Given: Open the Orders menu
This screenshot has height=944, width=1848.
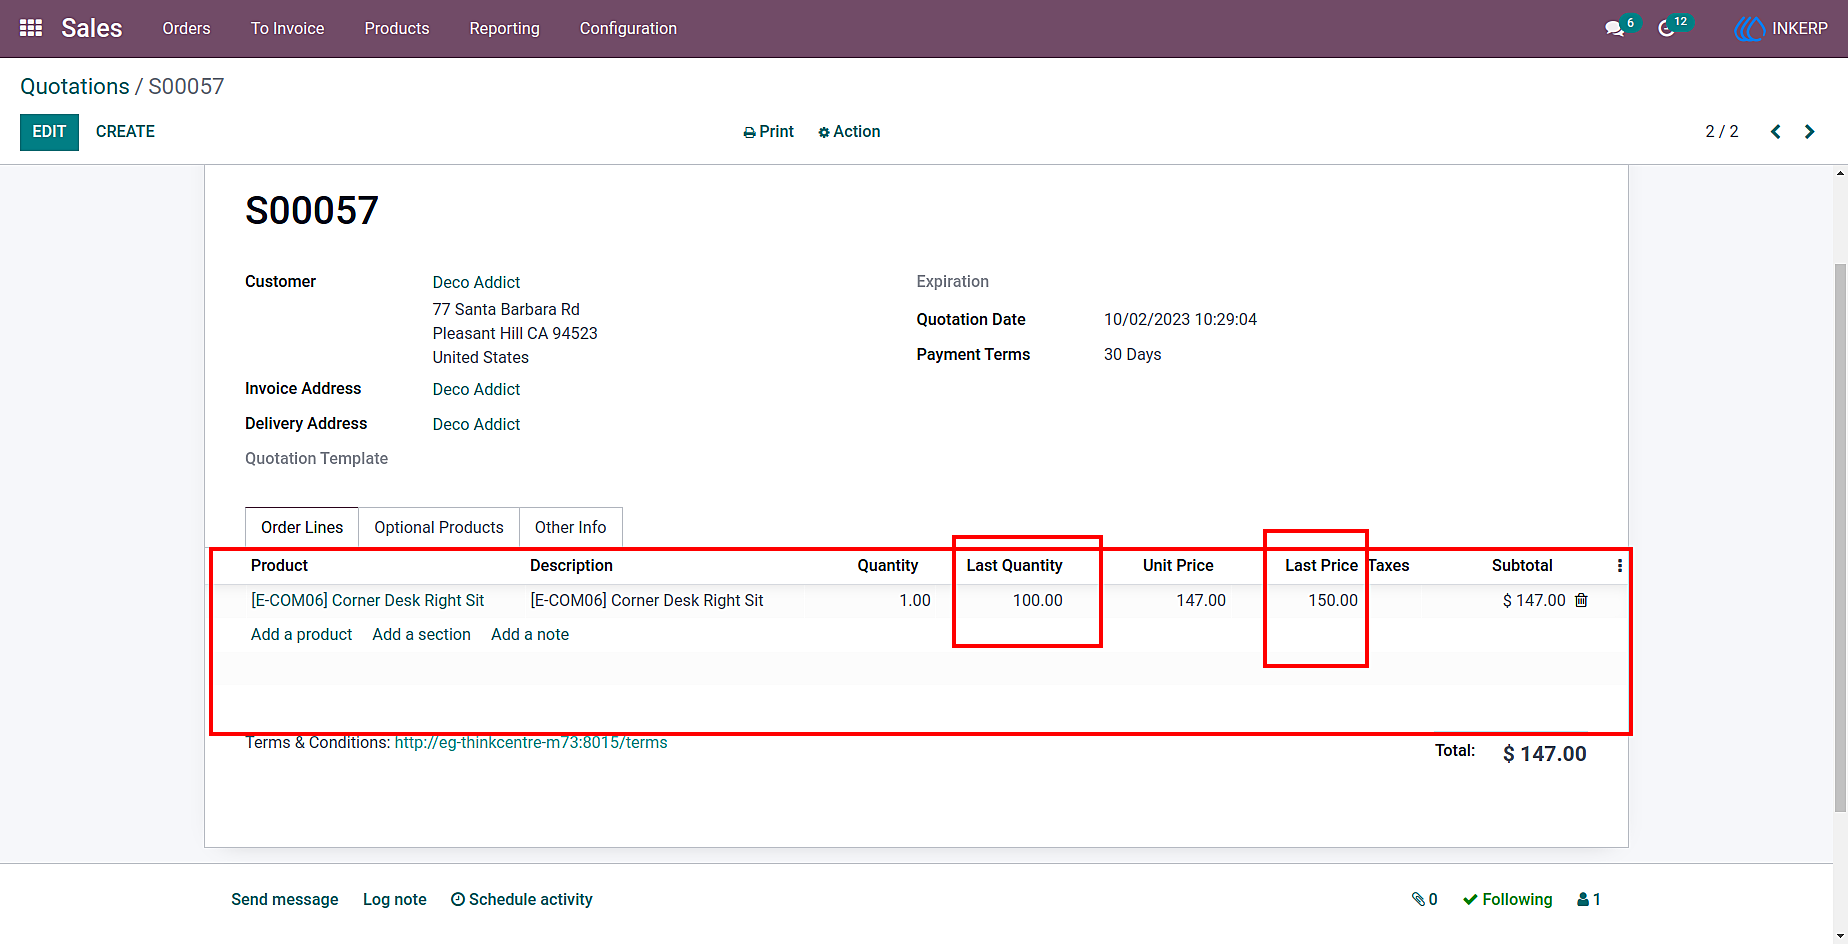Looking at the screenshot, I should 186,28.
